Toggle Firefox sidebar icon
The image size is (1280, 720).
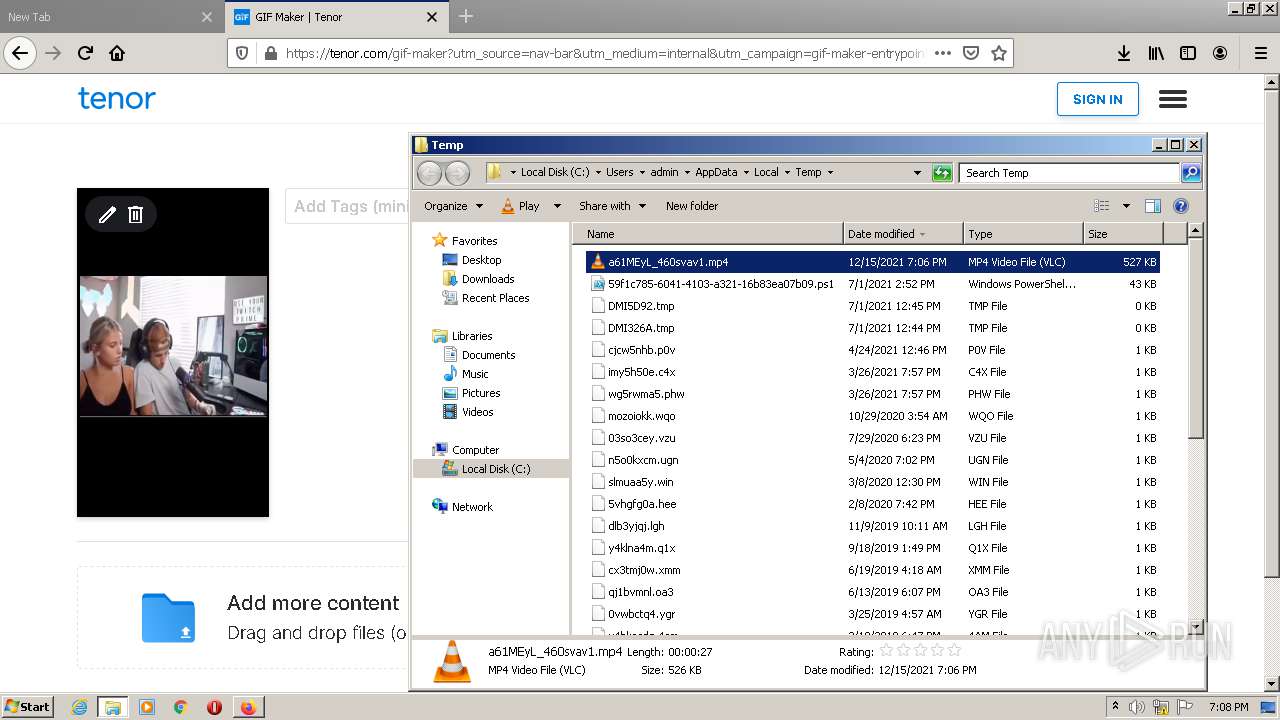(x=1188, y=53)
